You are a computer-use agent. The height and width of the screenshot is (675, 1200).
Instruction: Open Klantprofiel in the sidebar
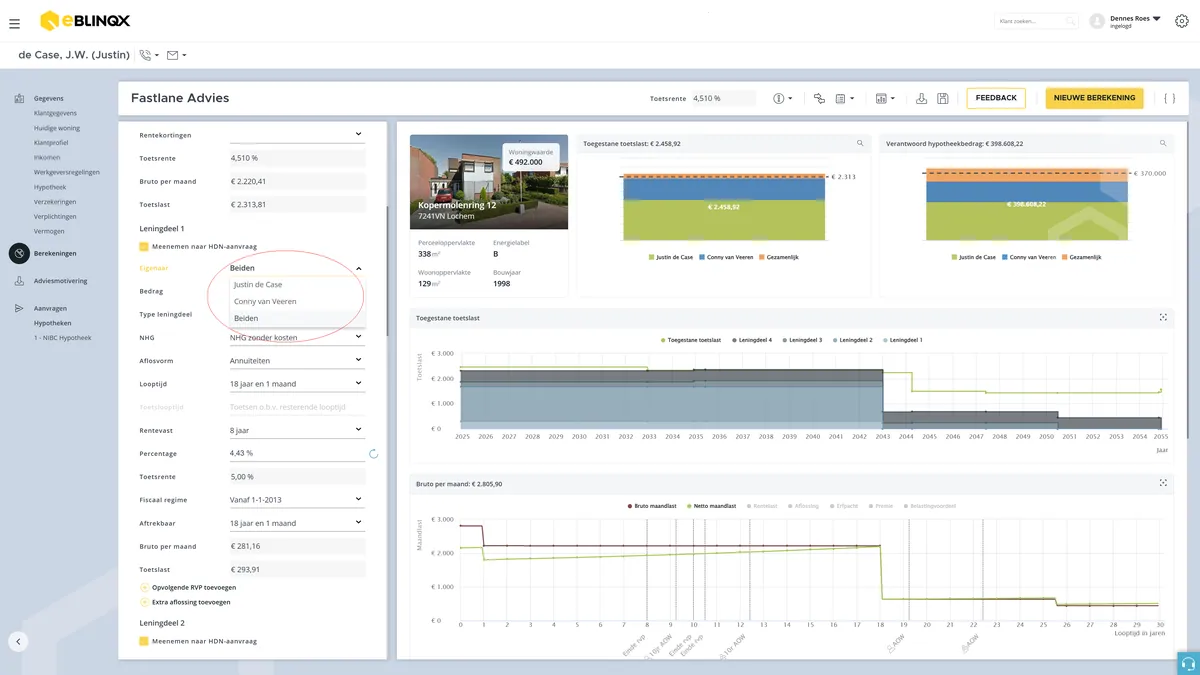(51, 143)
